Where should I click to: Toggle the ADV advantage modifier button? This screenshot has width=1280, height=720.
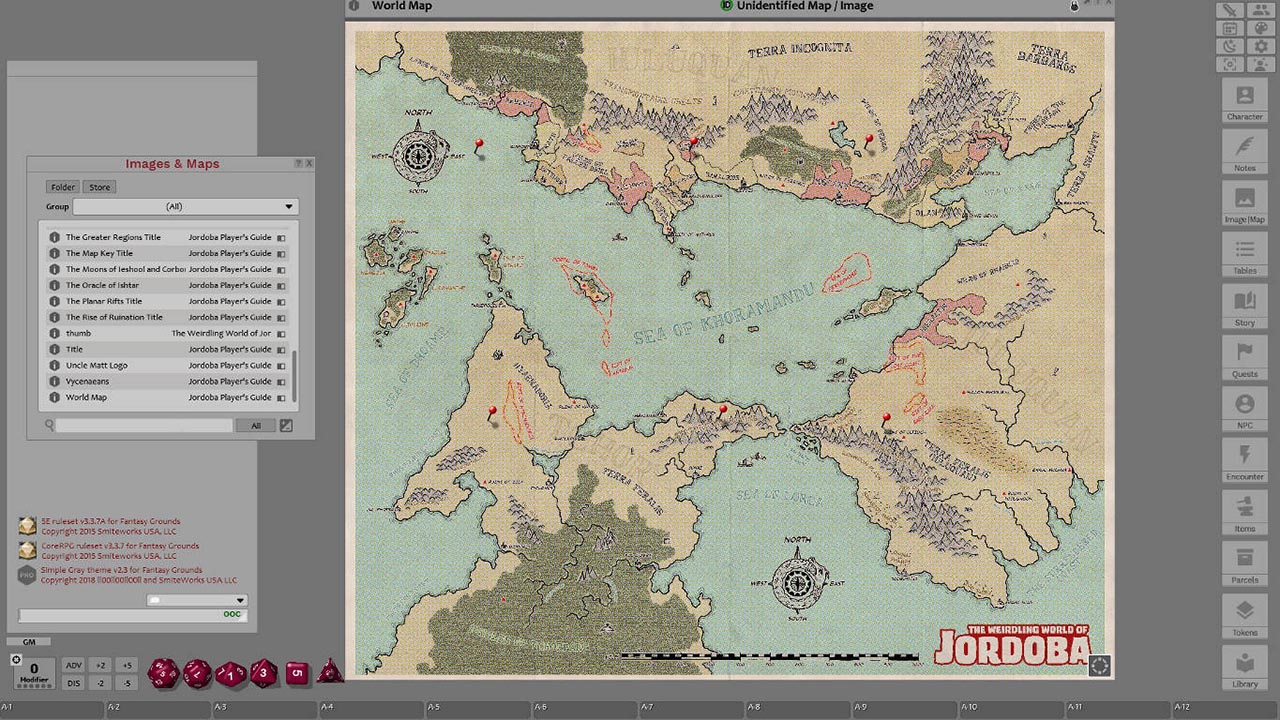(x=73, y=665)
